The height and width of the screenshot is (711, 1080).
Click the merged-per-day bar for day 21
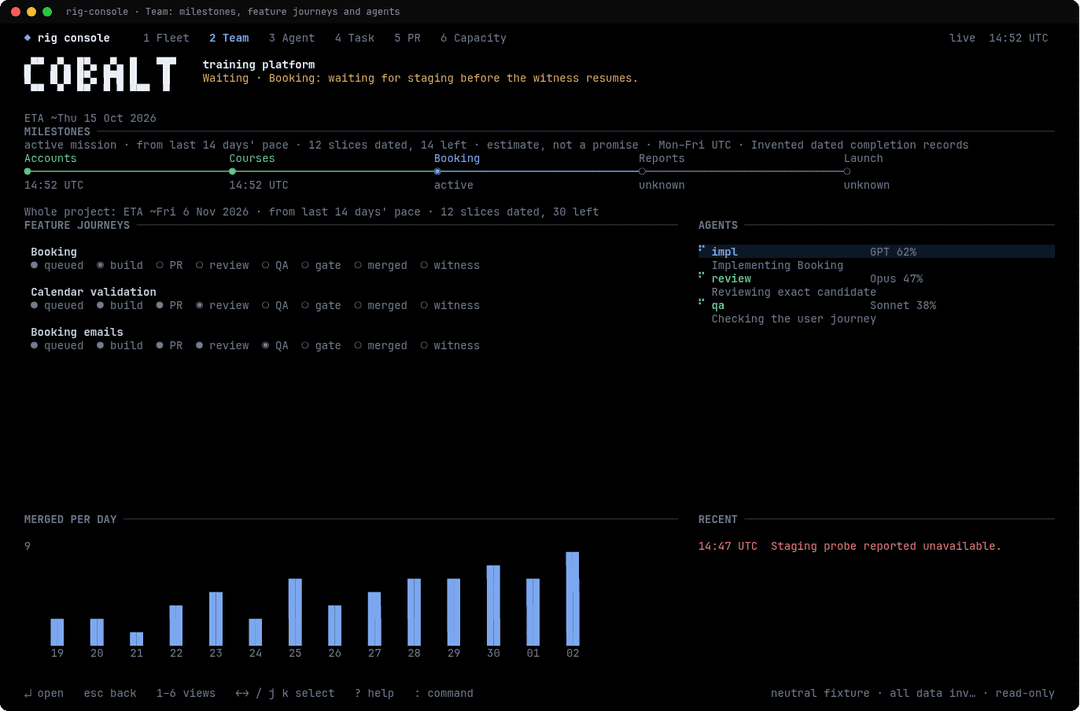136,639
